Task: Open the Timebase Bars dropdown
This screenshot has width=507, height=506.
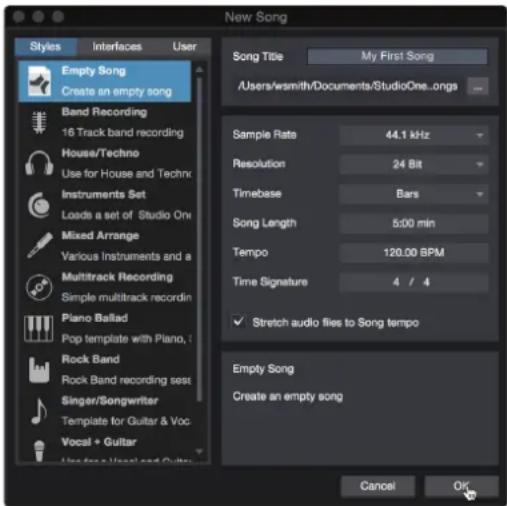Action: 414,194
